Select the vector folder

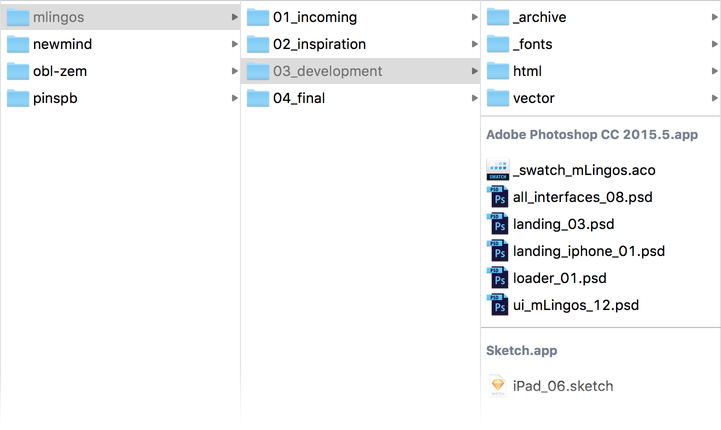533,98
